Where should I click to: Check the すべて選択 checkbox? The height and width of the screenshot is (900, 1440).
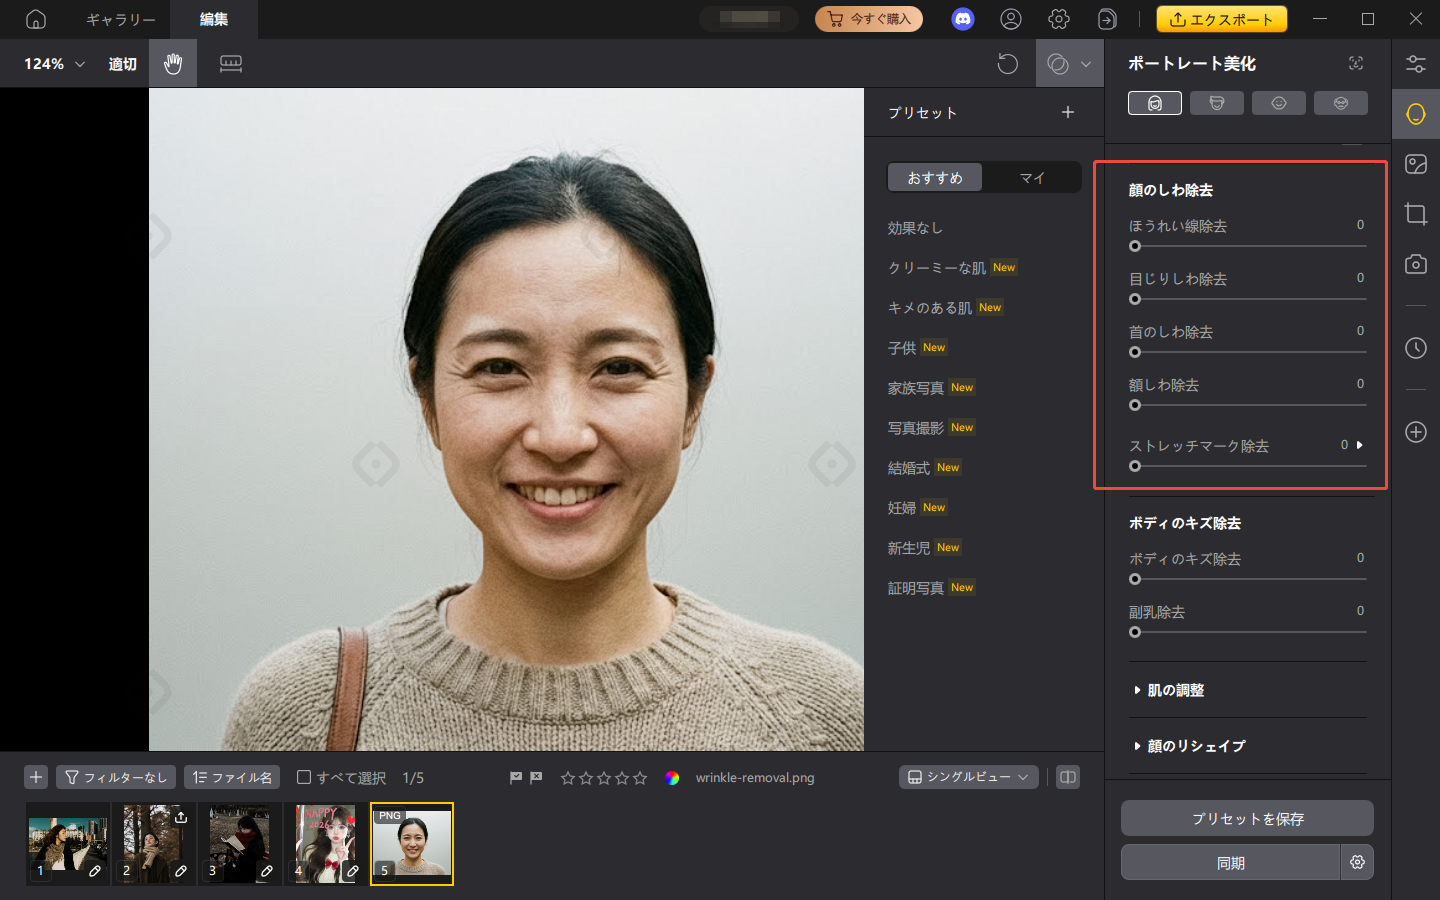coord(304,777)
